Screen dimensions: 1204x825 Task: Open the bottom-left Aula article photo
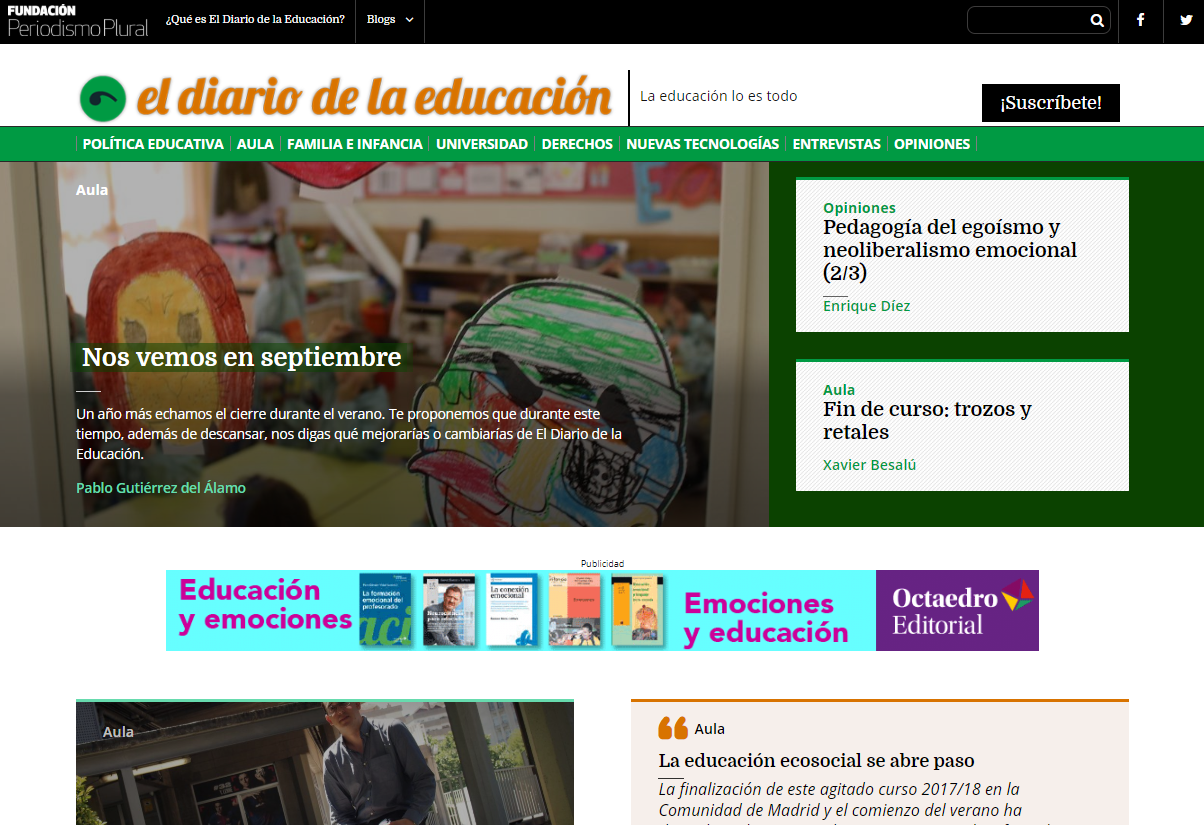[x=325, y=763]
